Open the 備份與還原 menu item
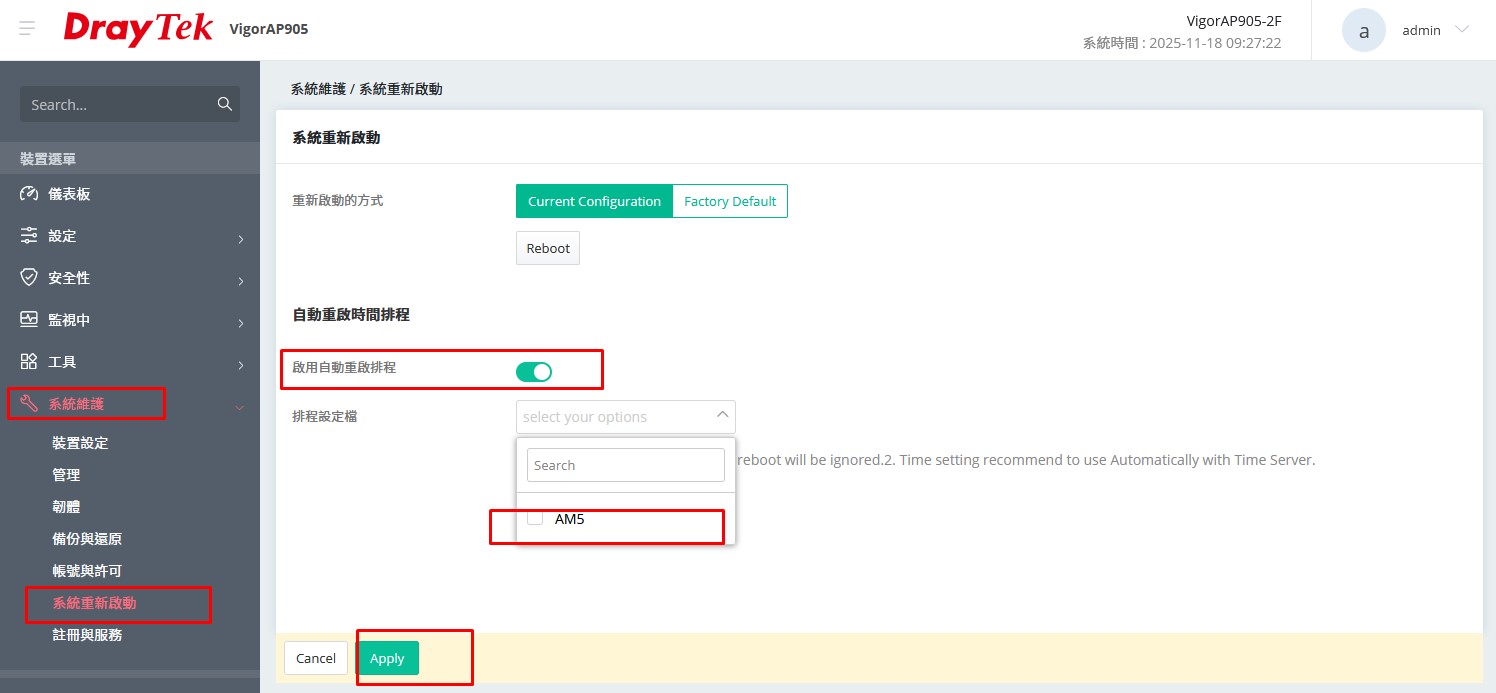The height and width of the screenshot is (693, 1496). tap(87, 539)
